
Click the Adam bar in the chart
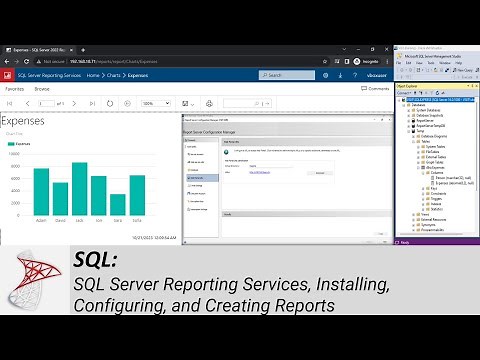[x=41, y=192]
